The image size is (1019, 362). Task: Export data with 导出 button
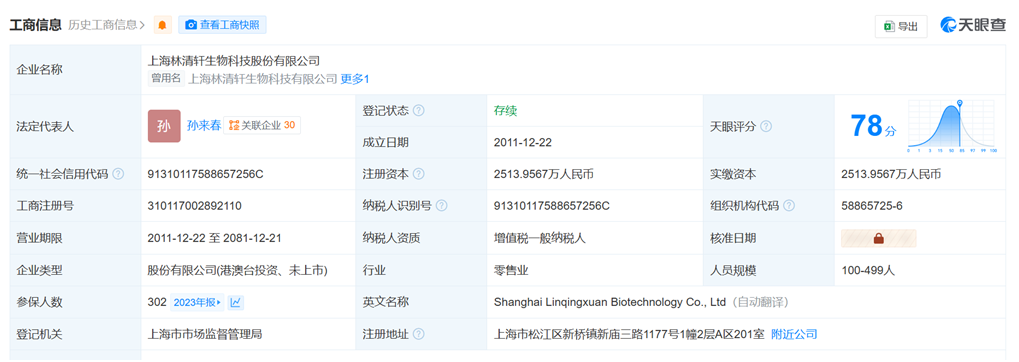901,27
